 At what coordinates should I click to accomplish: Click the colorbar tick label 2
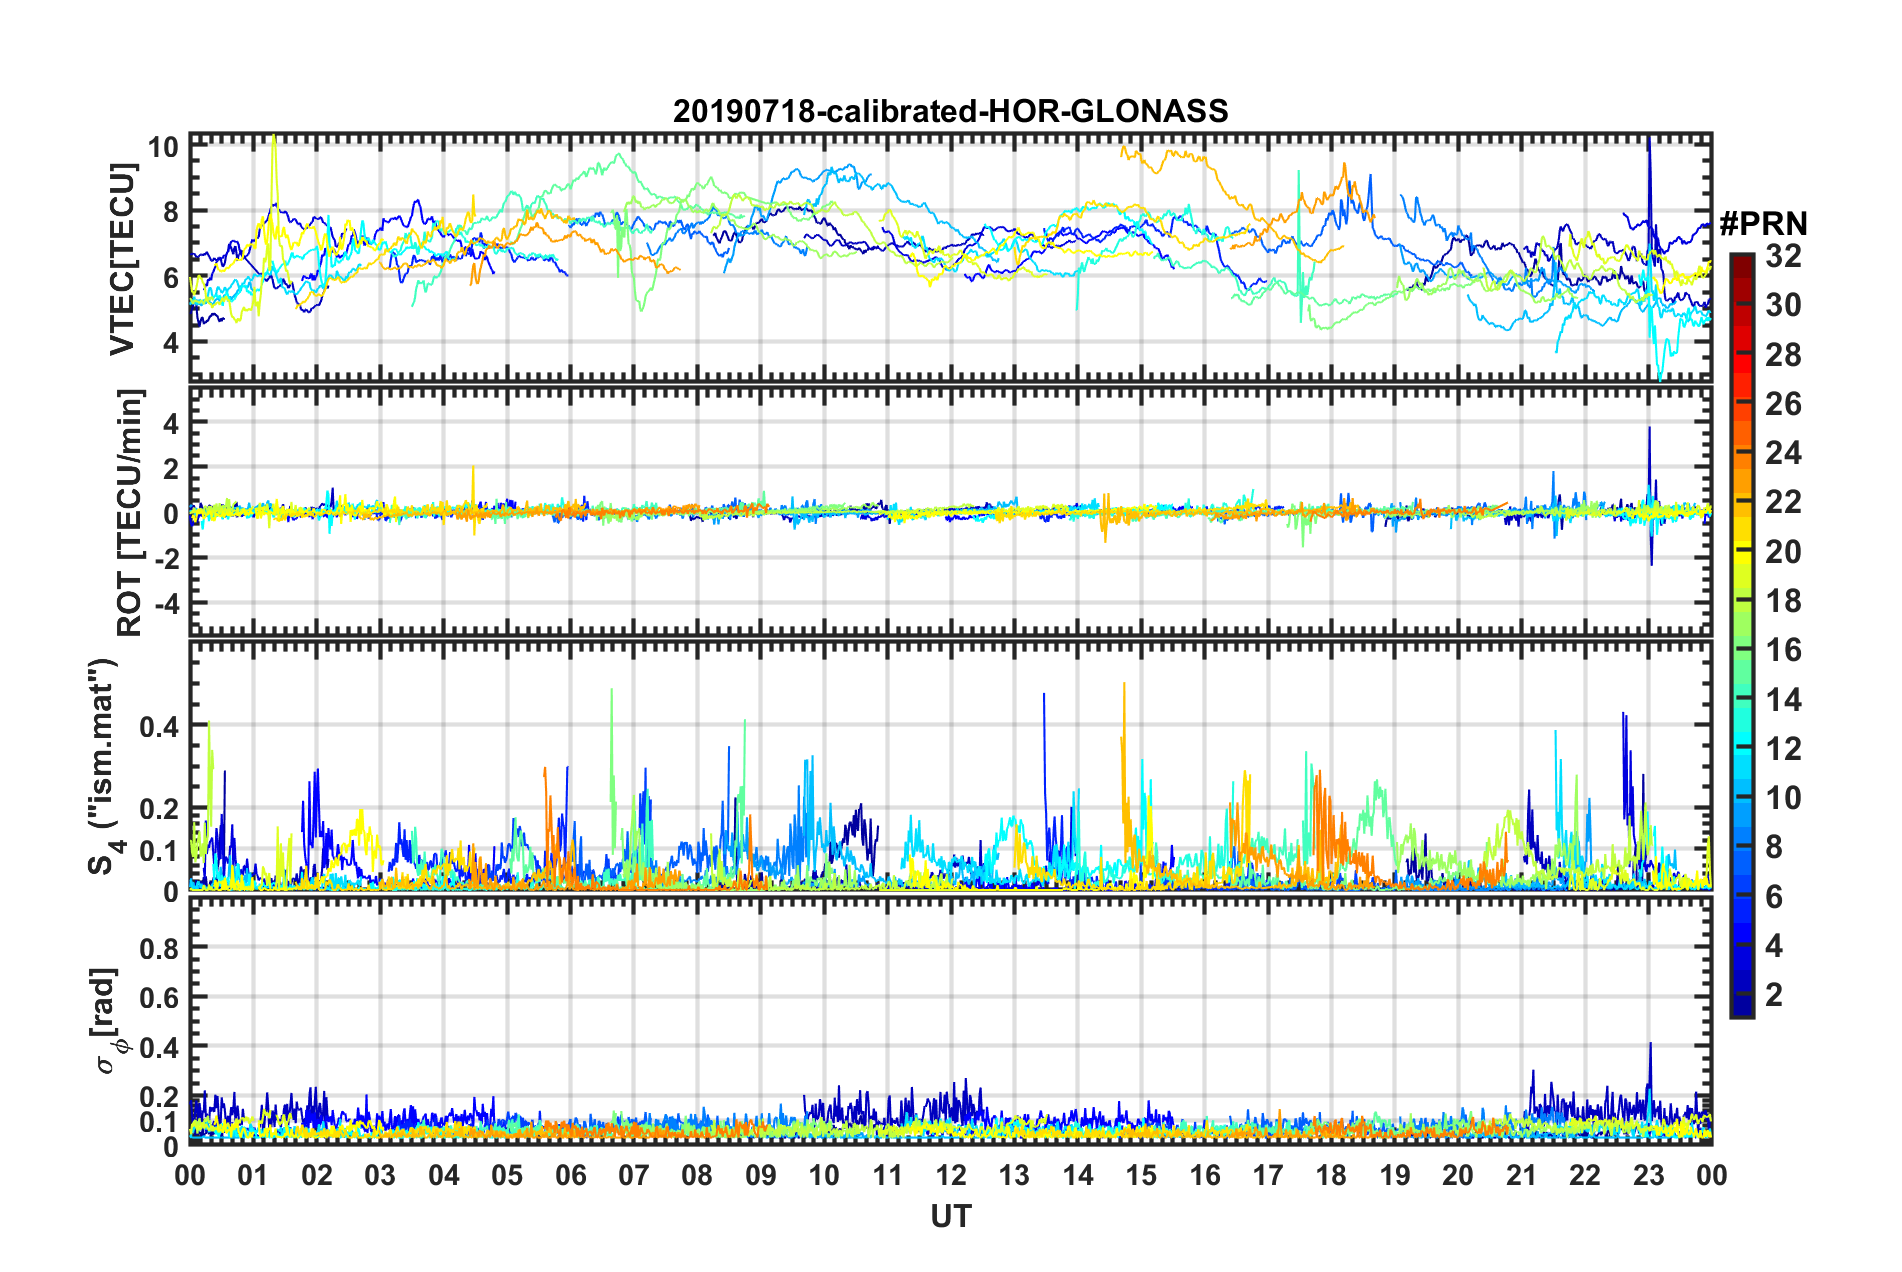(1774, 994)
